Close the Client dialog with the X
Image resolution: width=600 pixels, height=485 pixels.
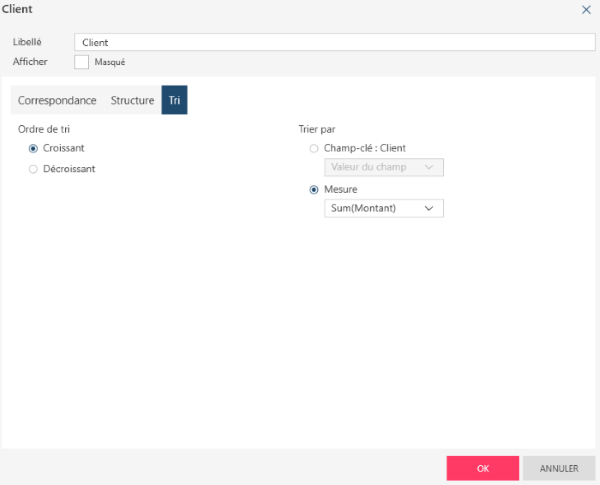(x=586, y=9)
